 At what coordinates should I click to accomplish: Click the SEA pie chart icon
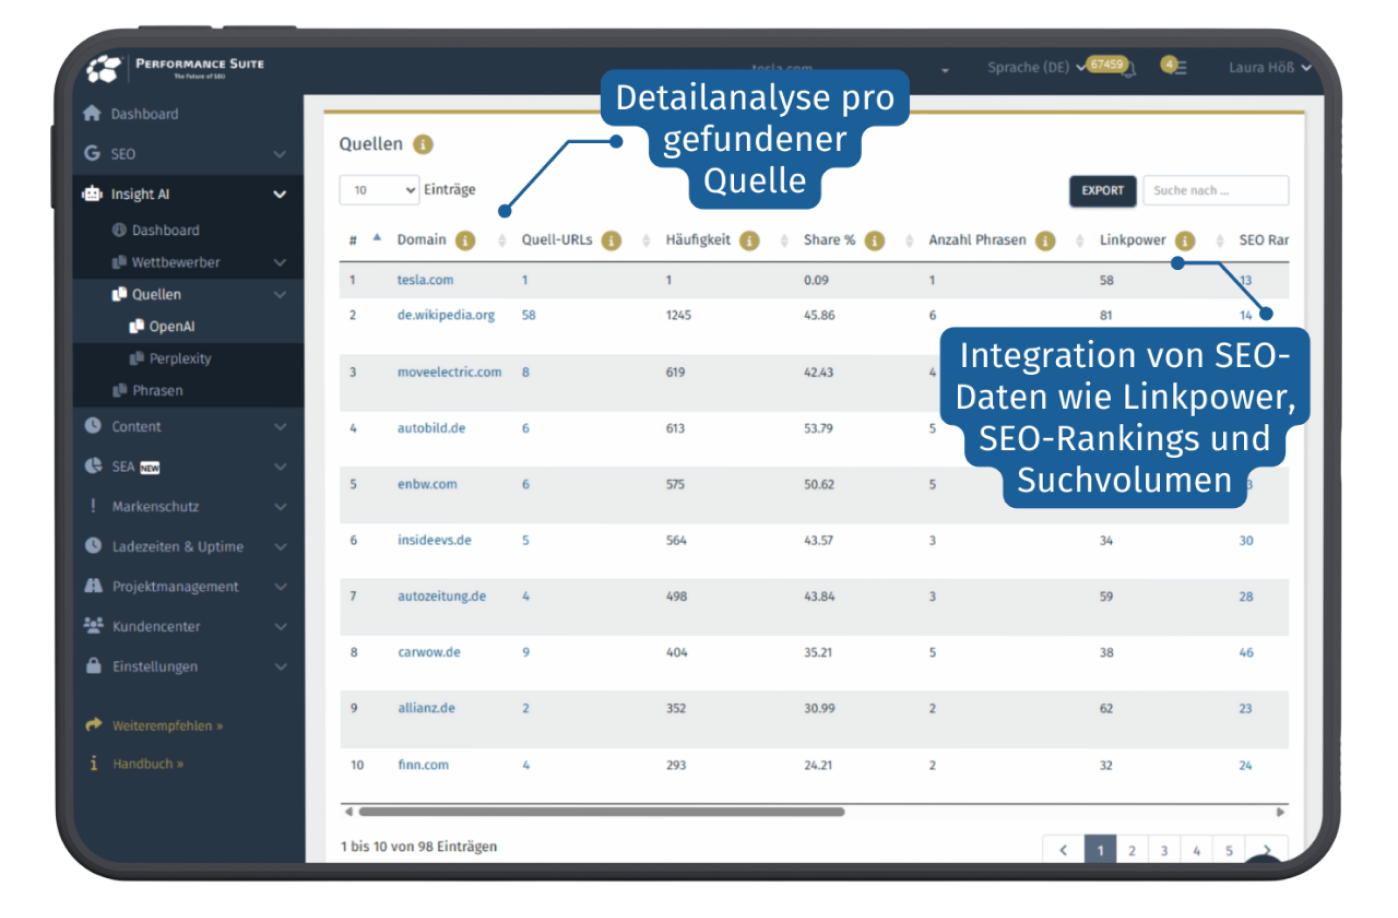coord(92,466)
